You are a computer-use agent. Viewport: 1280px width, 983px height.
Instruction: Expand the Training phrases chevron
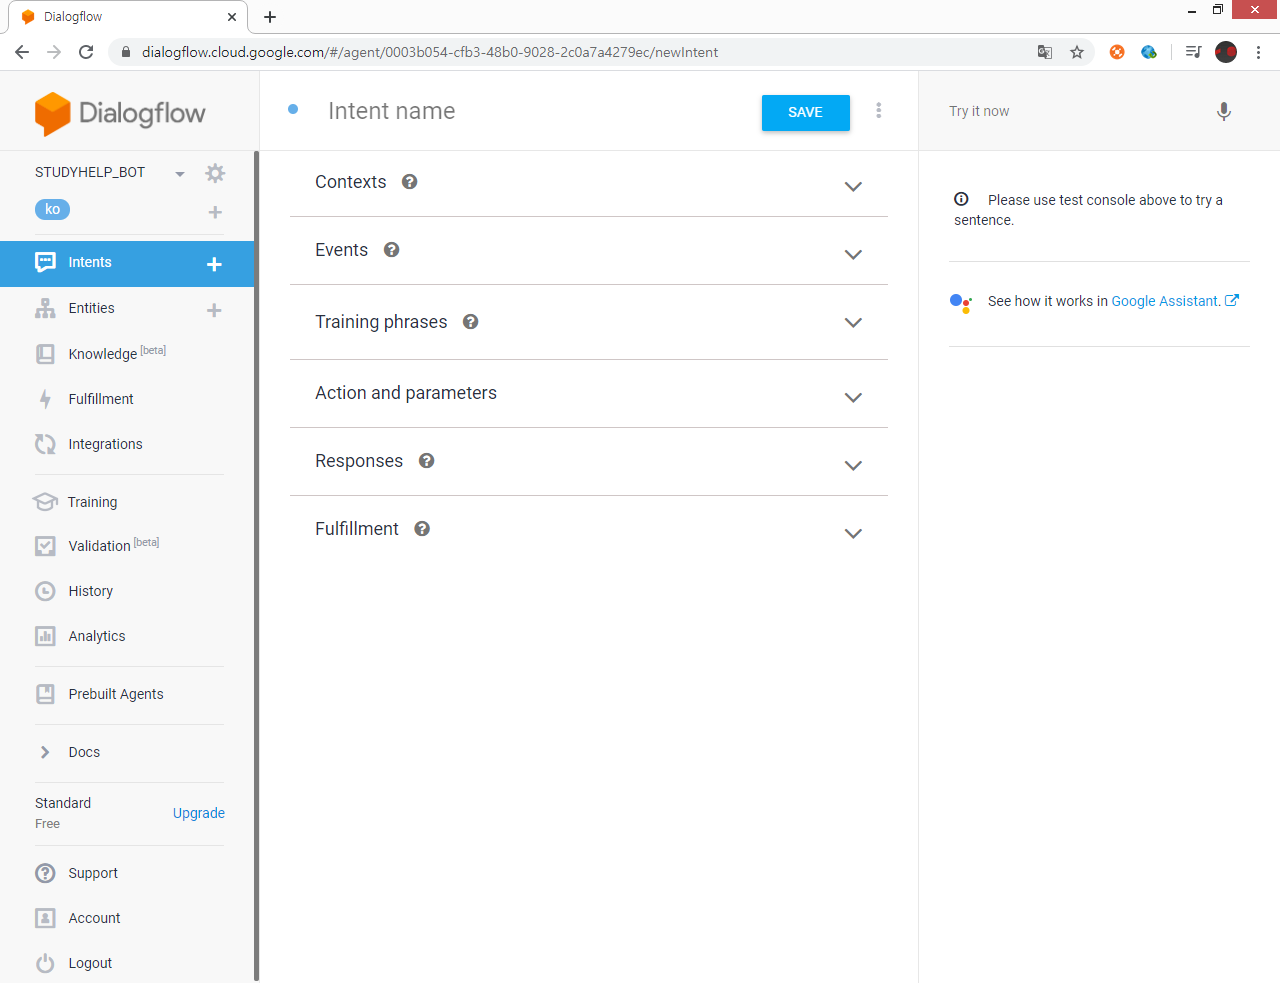click(x=853, y=323)
